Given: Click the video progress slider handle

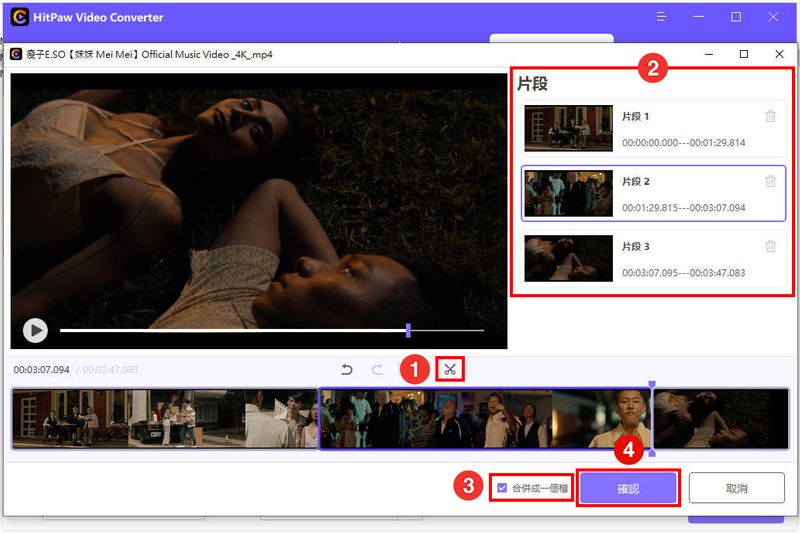Looking at the screenshot, I should (408, 330).
